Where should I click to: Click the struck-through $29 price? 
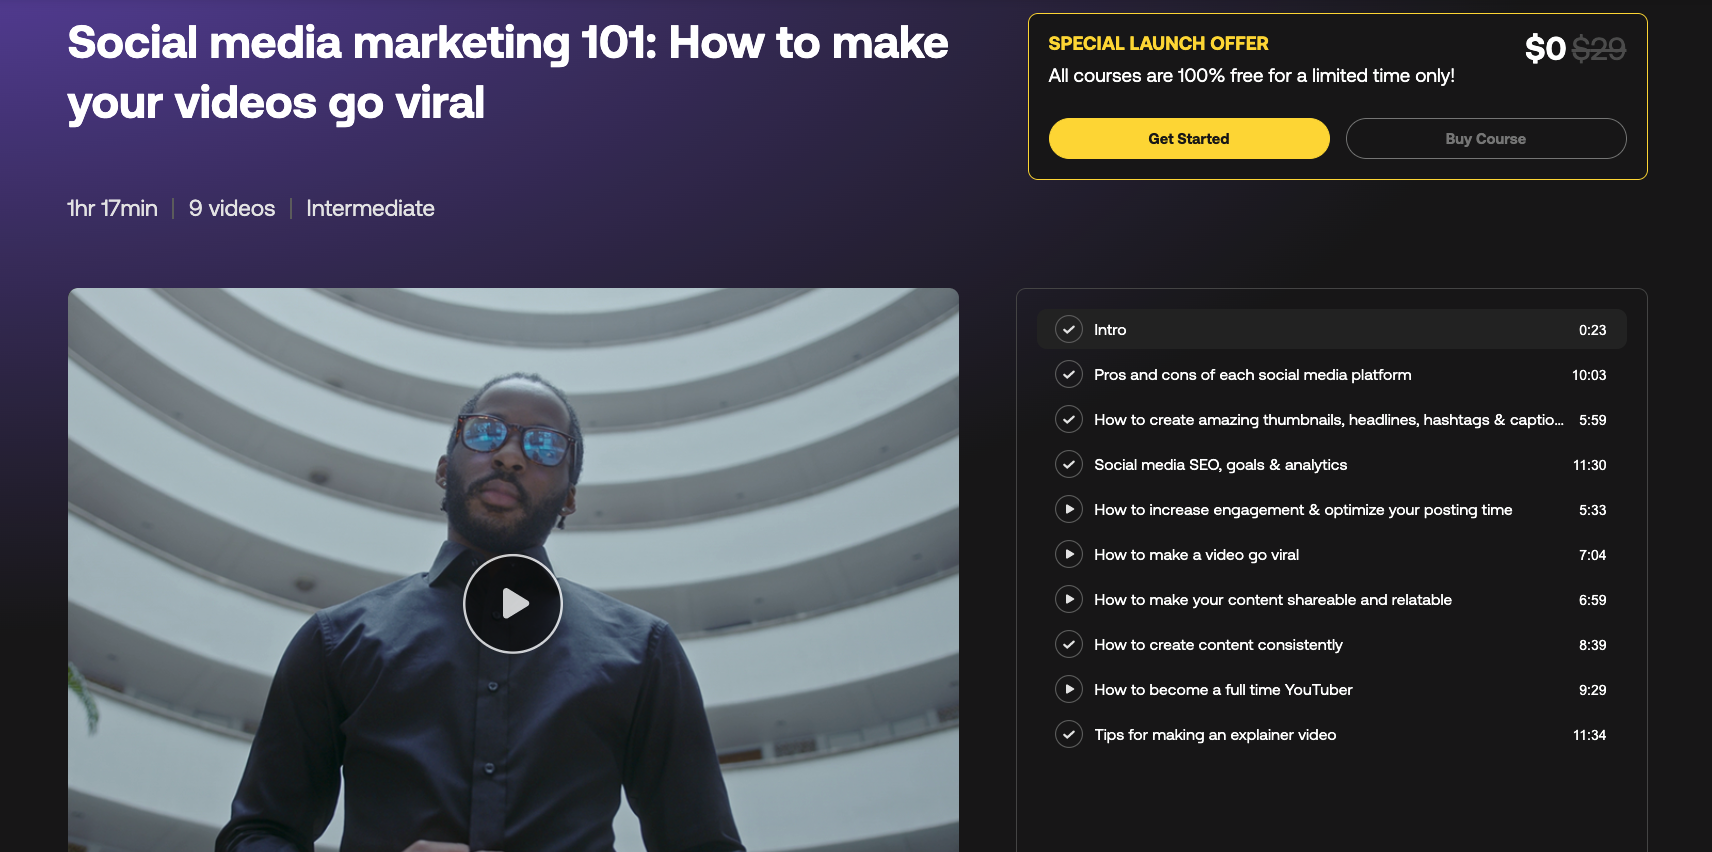(1599, 48)
